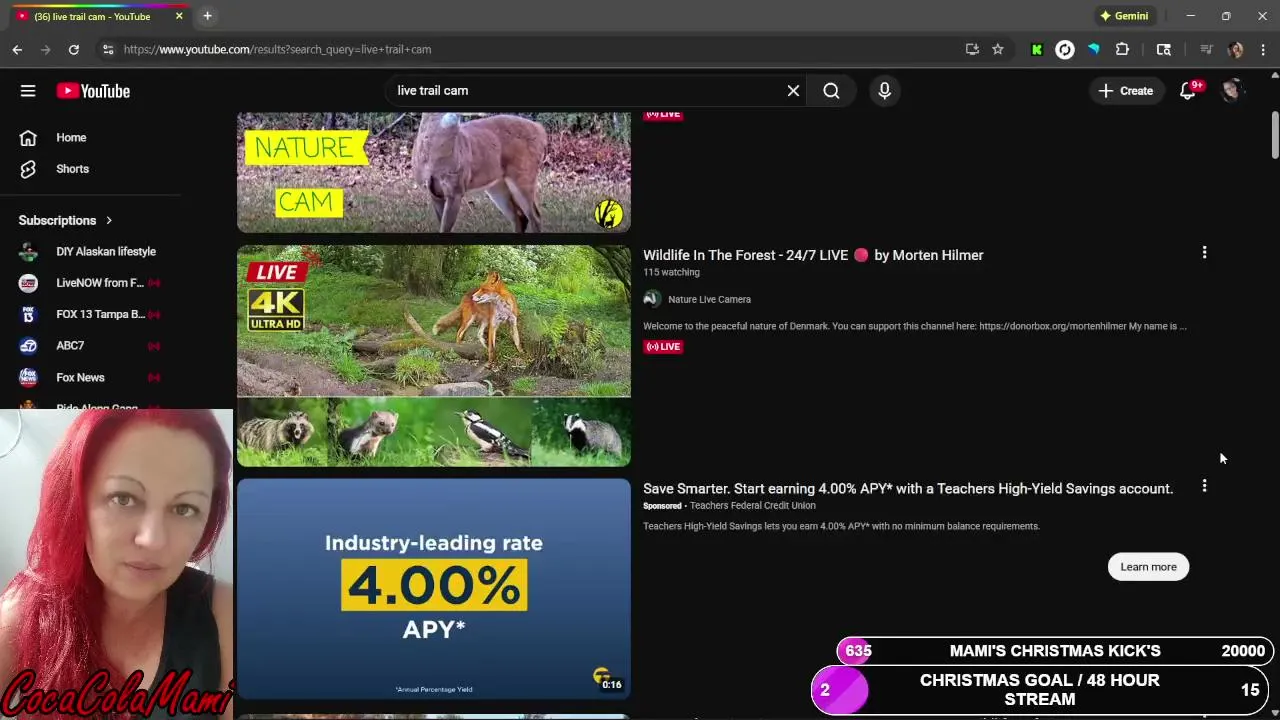Open the Extensions puzzle piece icon
Viewport: 1280px width, 720px height.
1122,49
